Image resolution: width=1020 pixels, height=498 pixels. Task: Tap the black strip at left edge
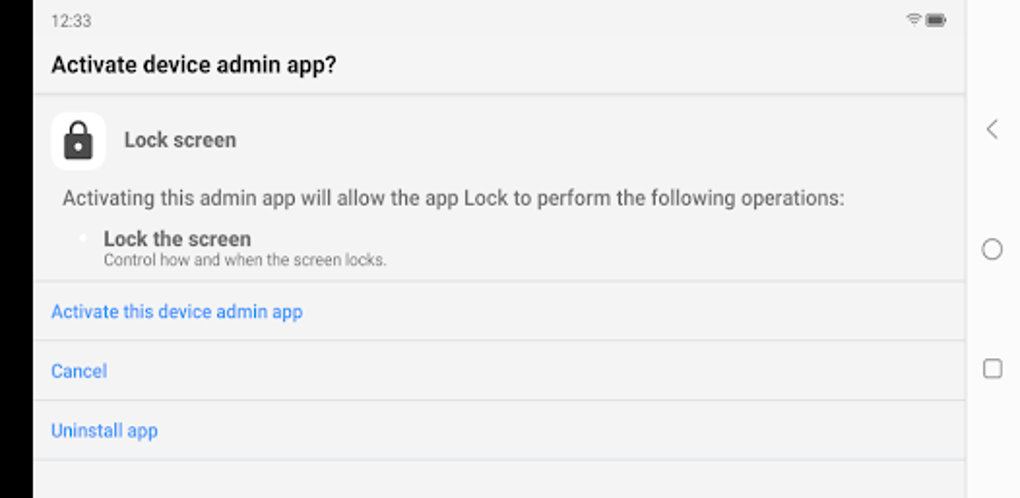point(16,250)
